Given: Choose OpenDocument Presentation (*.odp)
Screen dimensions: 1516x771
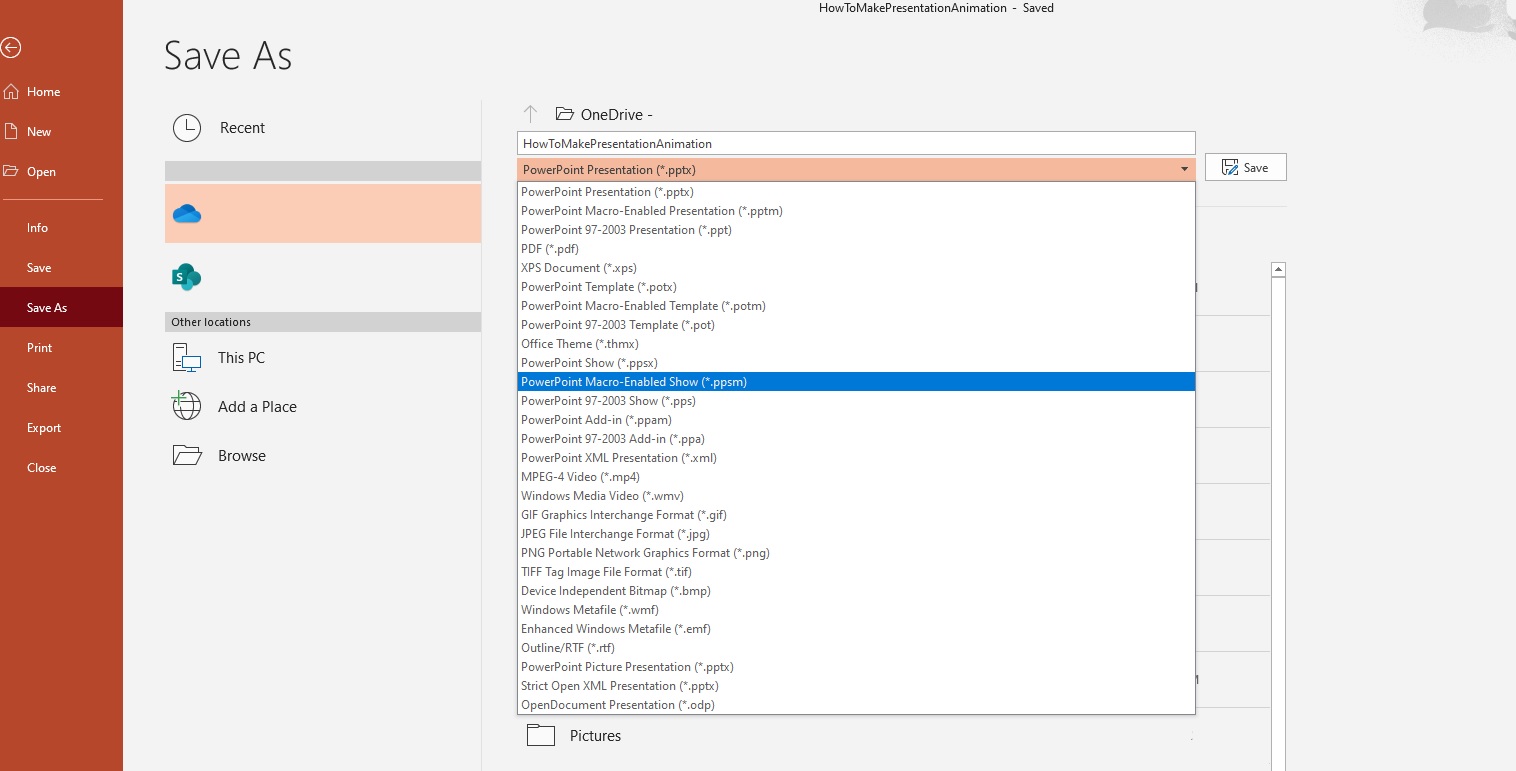Looking at the screenshot, I should [x=856, y=705].
